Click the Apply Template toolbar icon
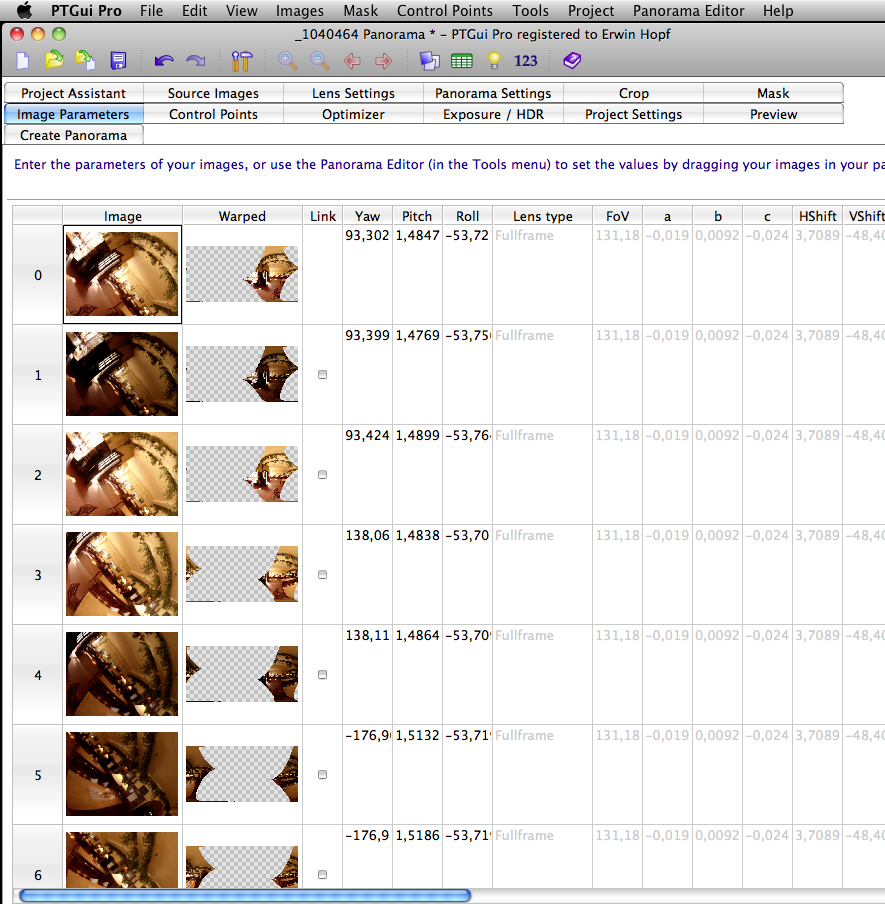This screenshot has width=885, height=904. 86,61
